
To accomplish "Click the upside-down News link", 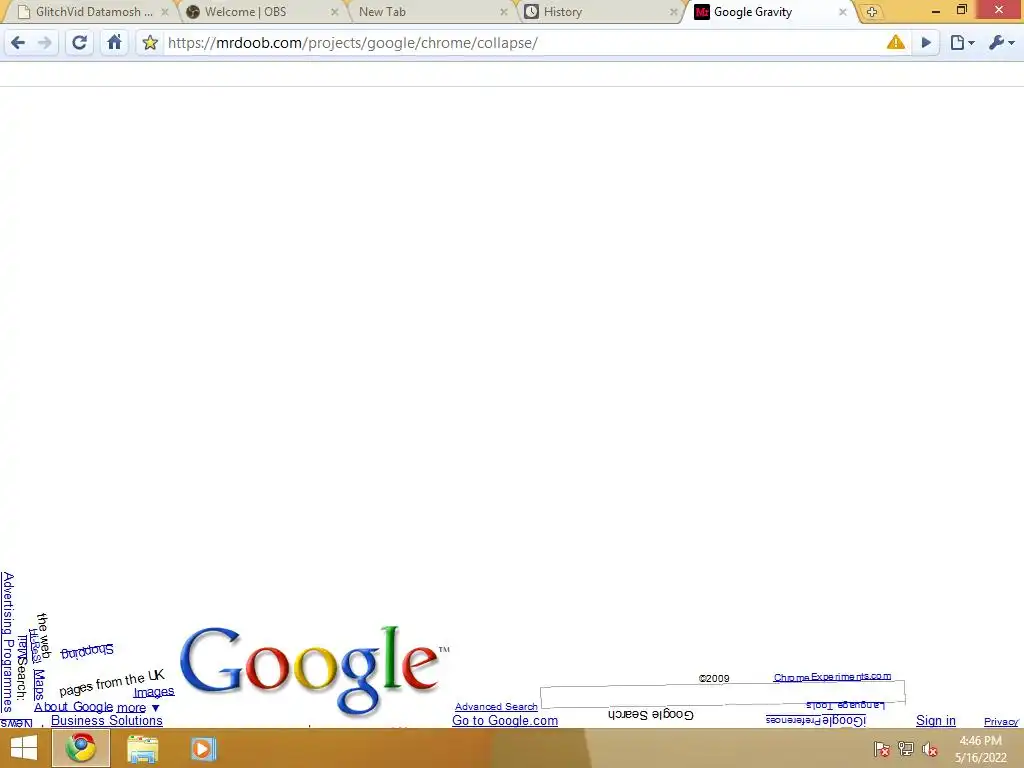I will 16,723.
